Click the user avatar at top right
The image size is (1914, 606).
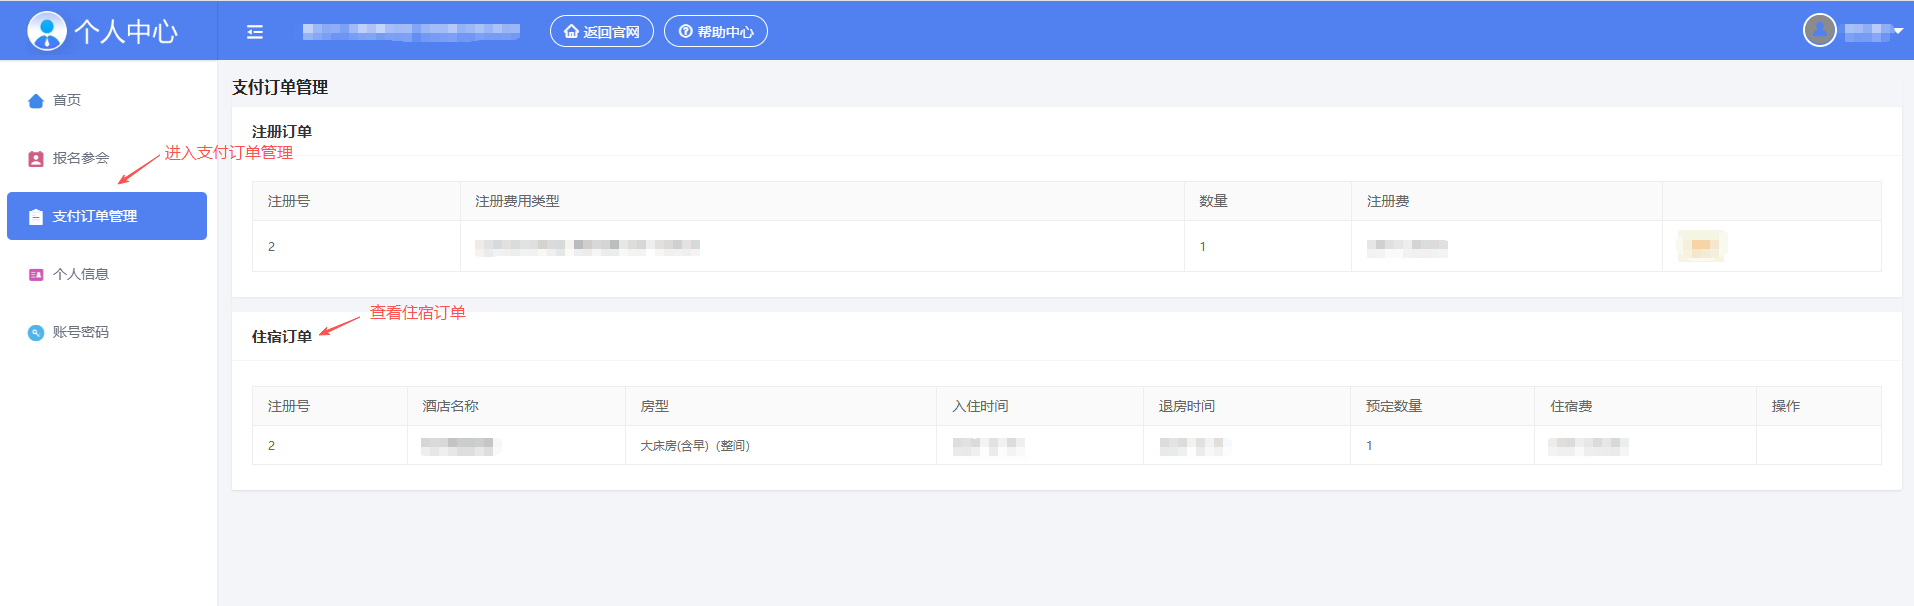(1820, 30)
